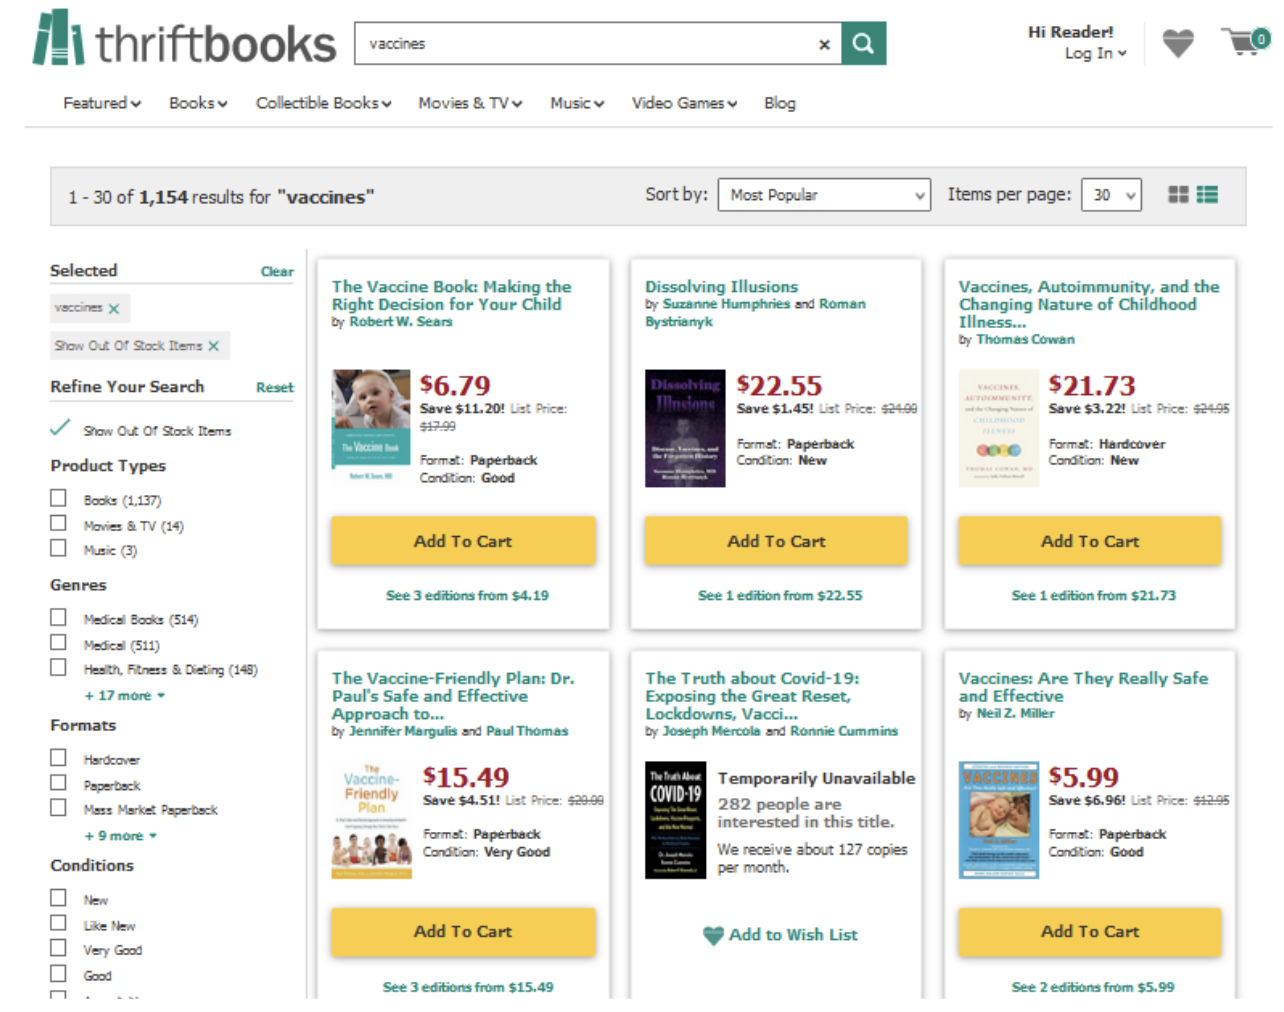The width and height of the screenshot is (1284, 1012).
Task: Switch to list view layout
Action: coord(1207,195)
